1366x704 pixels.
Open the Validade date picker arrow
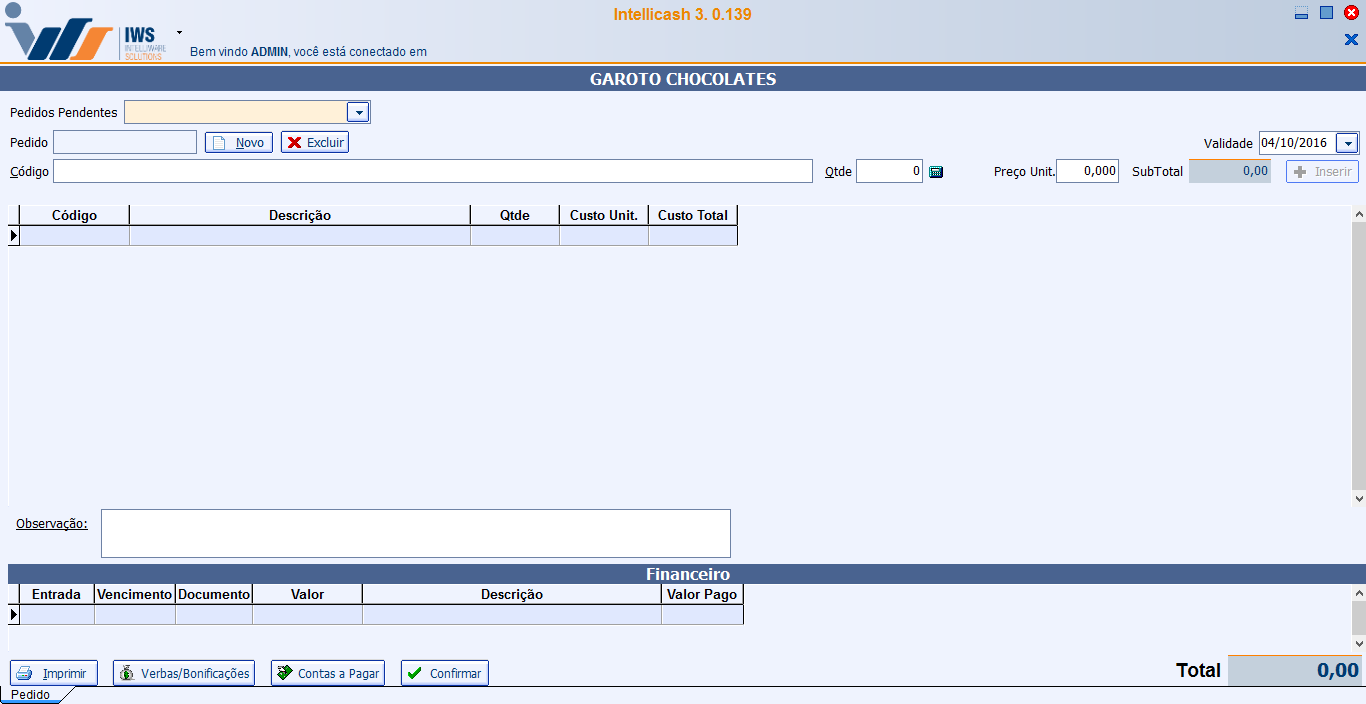(1347, 143)
